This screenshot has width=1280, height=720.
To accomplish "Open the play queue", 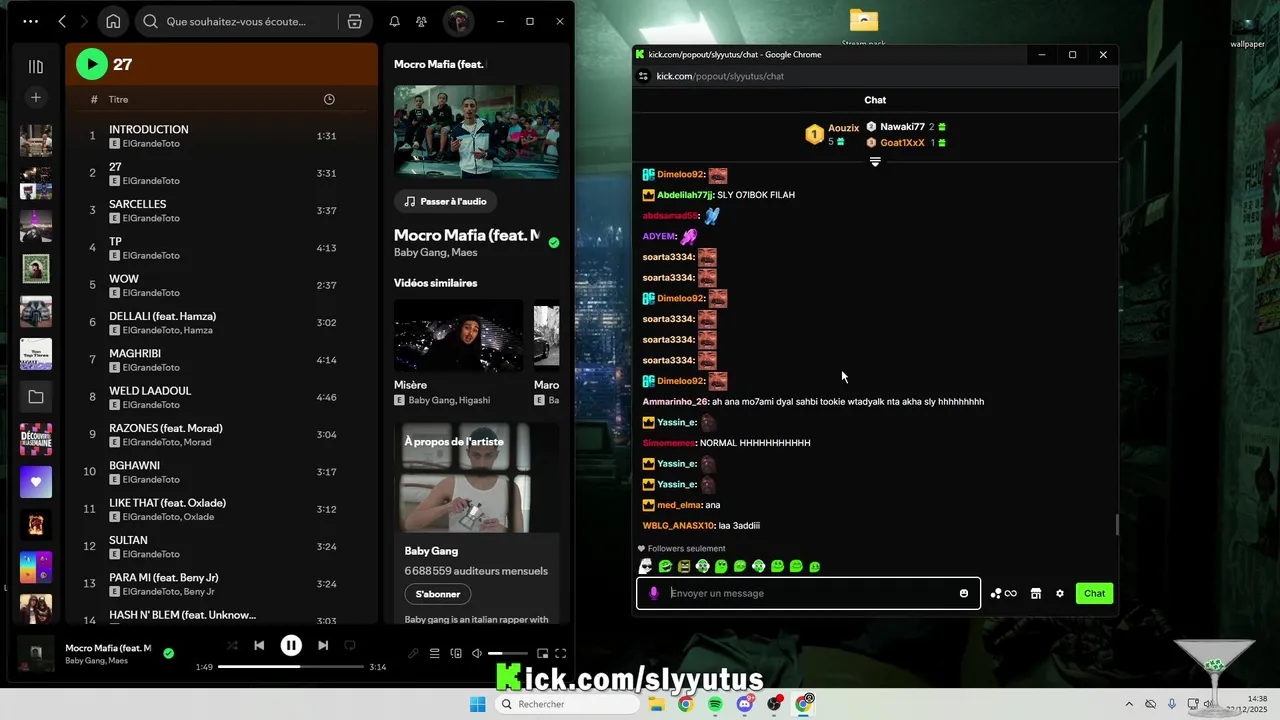I will click(x=435, y=654).
